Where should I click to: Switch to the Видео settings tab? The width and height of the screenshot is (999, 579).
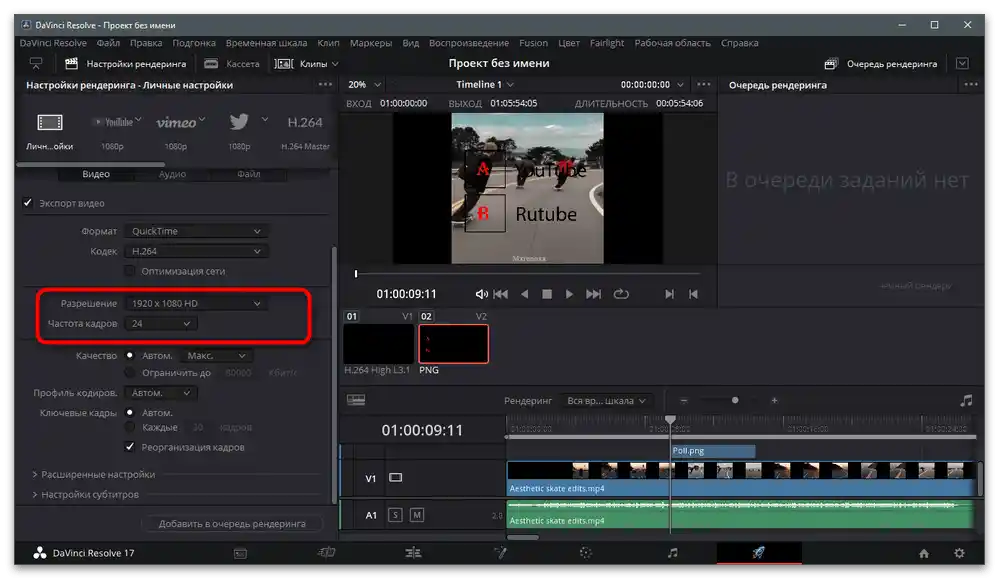click(96, 174)
